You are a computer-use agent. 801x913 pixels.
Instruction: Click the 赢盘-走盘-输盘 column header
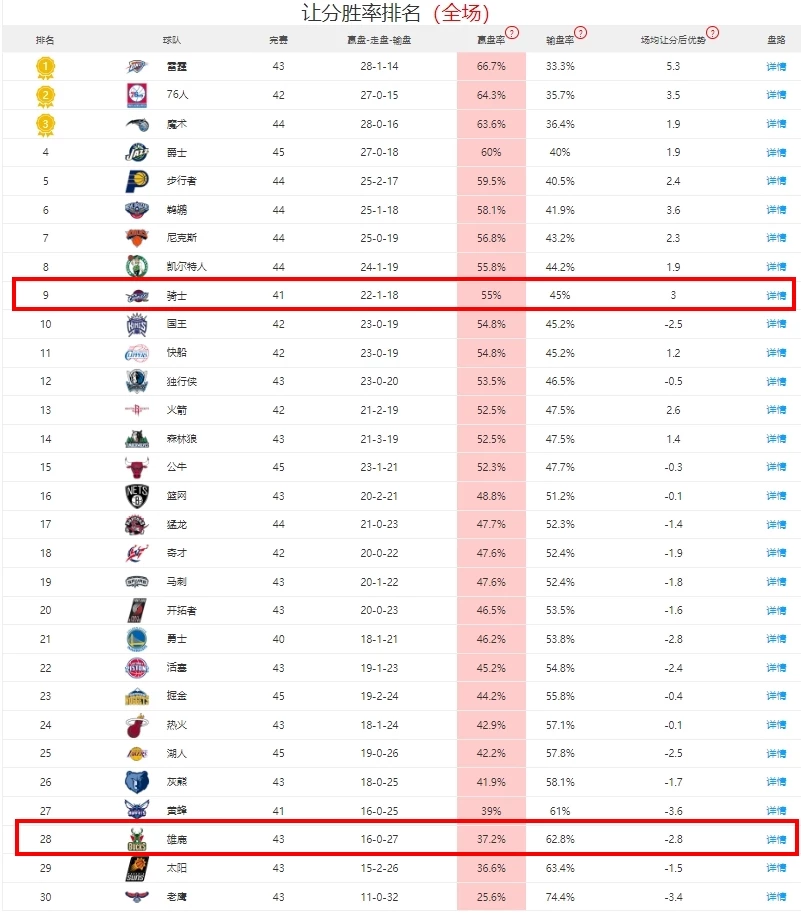pos(379,40)
